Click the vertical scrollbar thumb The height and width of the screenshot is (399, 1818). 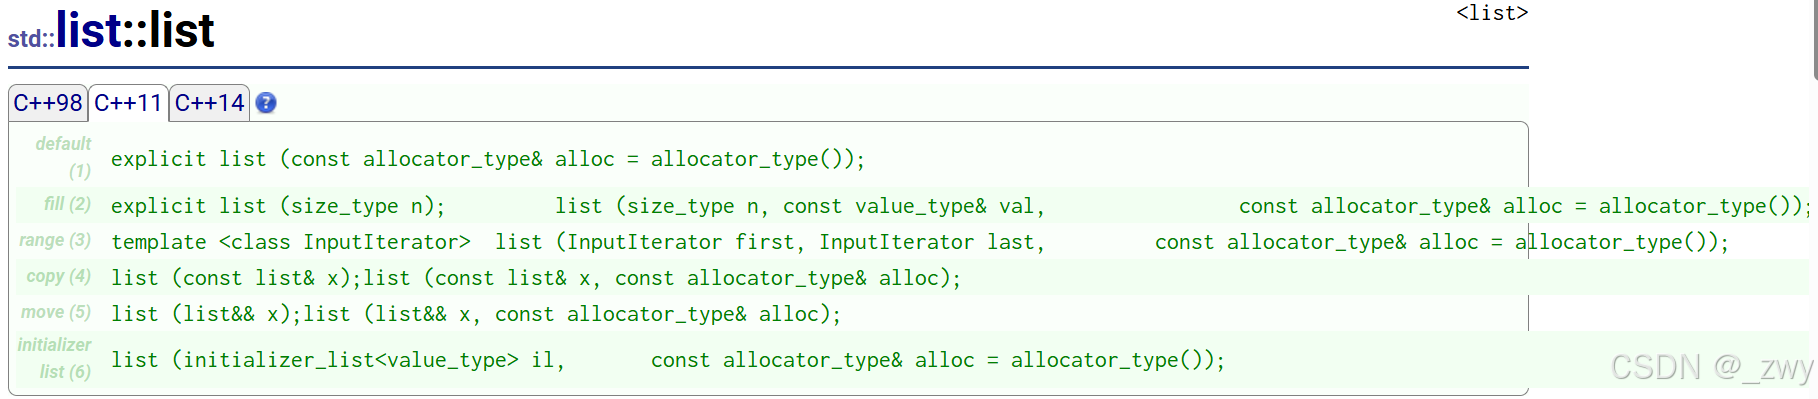(x=1815, y=40)
